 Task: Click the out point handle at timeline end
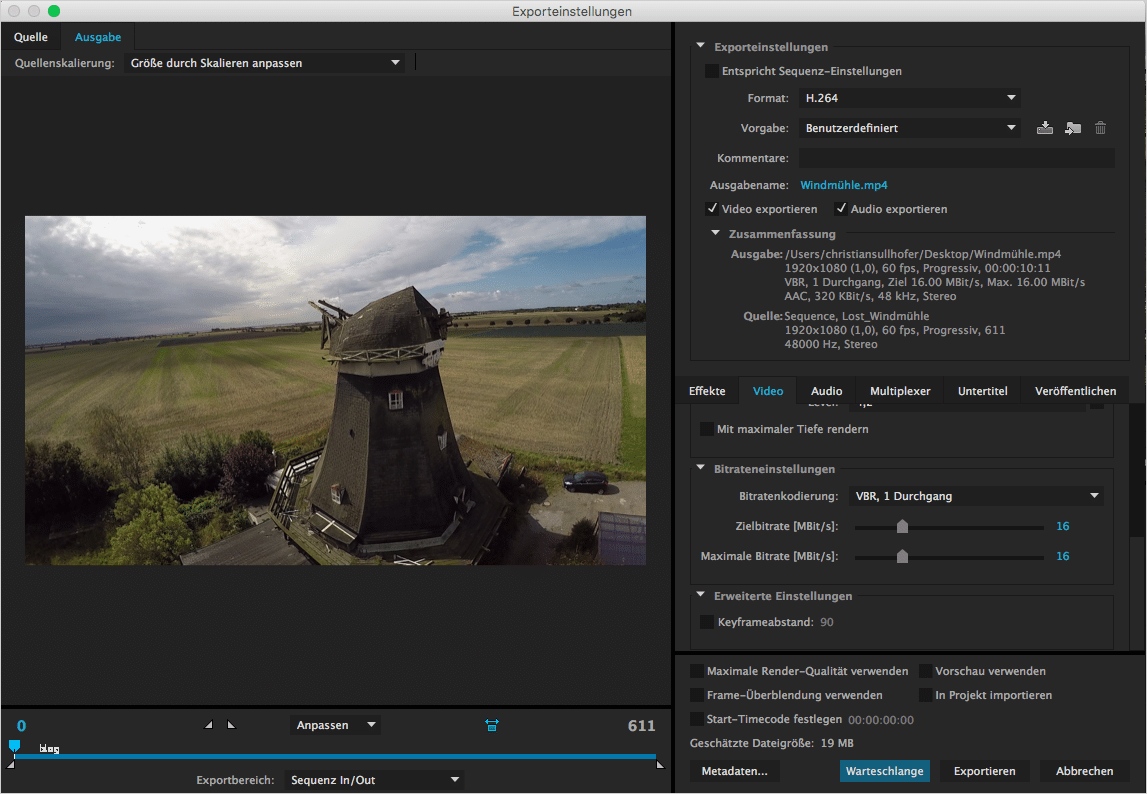659,765
